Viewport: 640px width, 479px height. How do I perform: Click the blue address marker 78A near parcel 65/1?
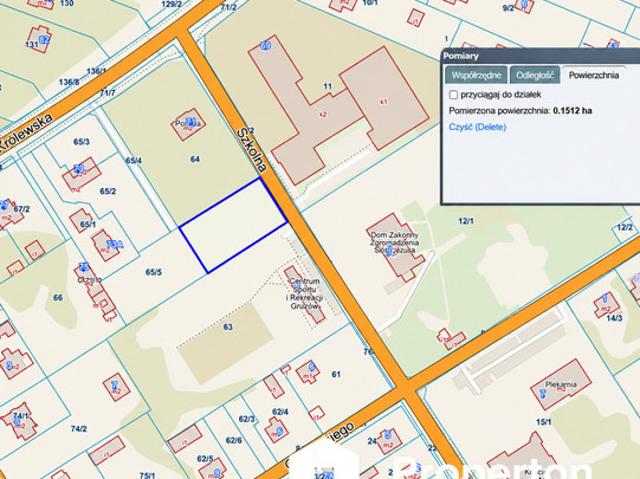click(x=115, y=244)
